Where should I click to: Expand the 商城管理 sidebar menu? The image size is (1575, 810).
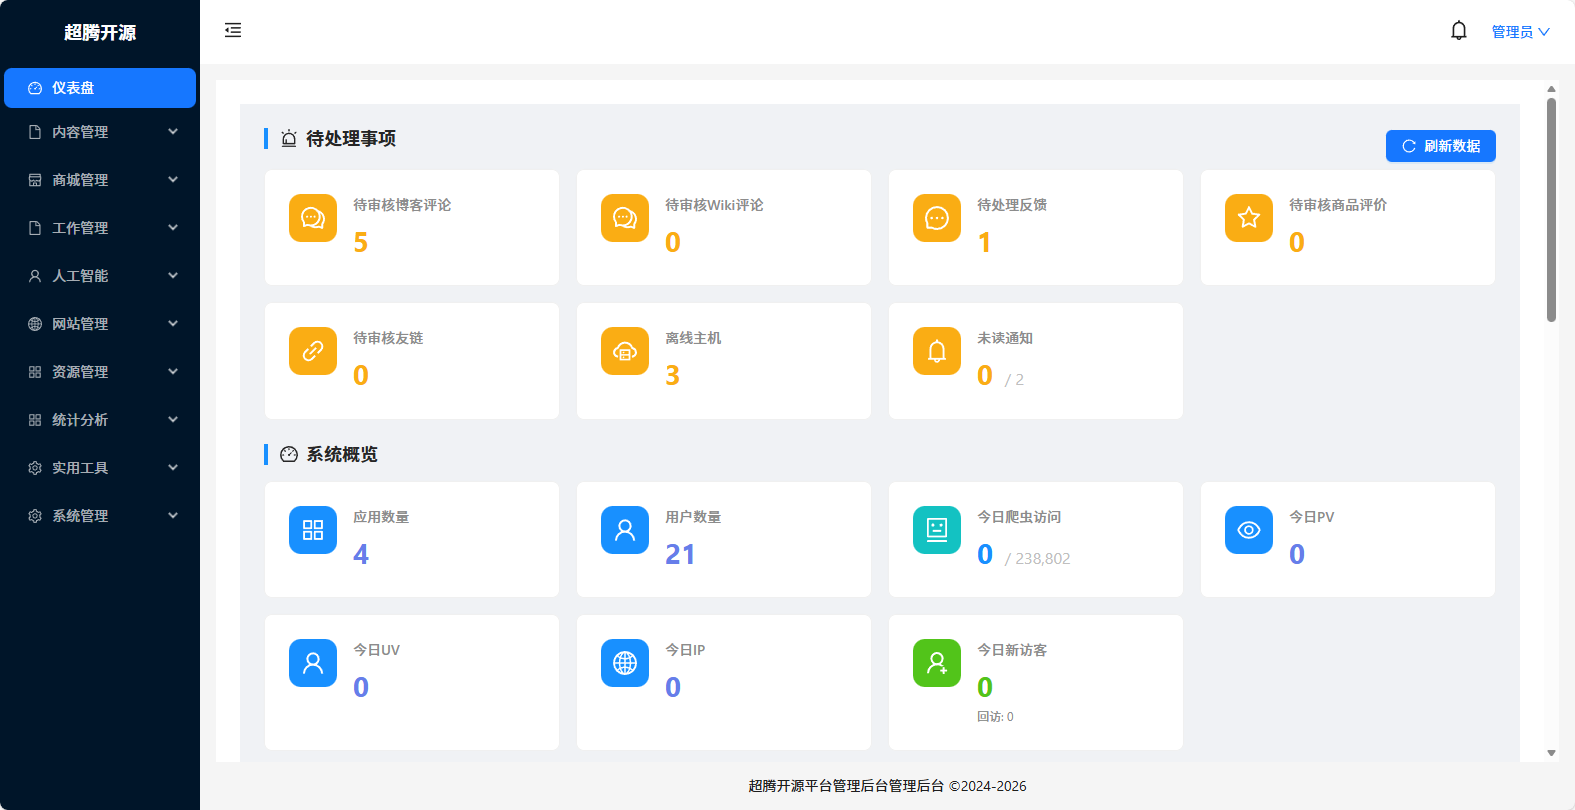(x=100, y=180)
